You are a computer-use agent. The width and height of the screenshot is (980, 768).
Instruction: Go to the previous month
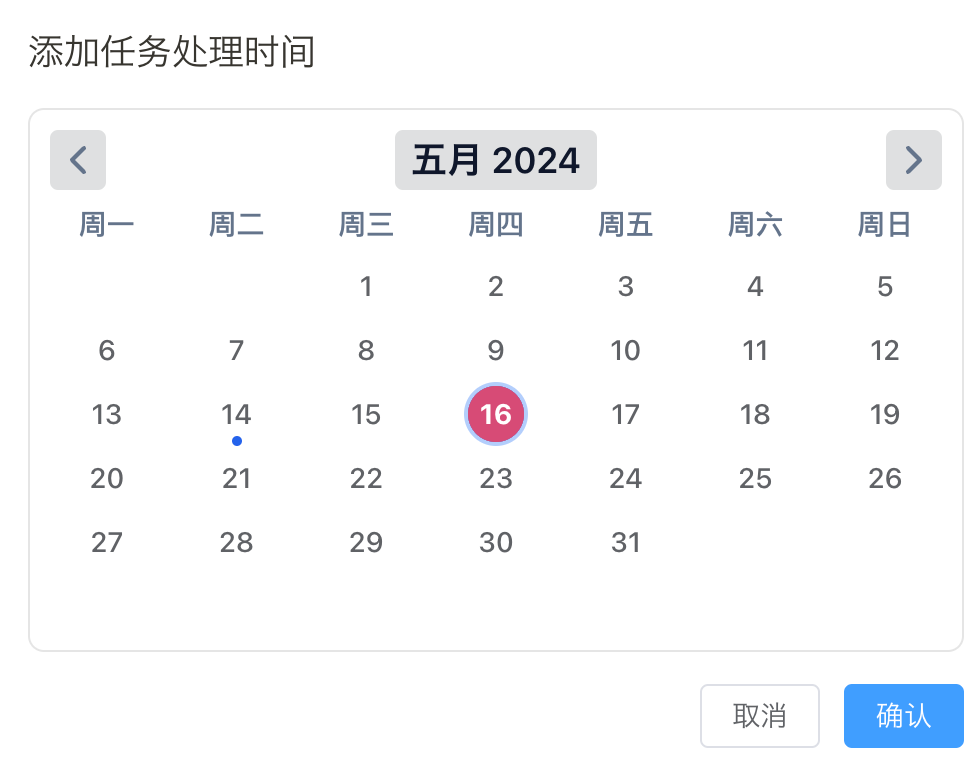[x=78, y=160]
